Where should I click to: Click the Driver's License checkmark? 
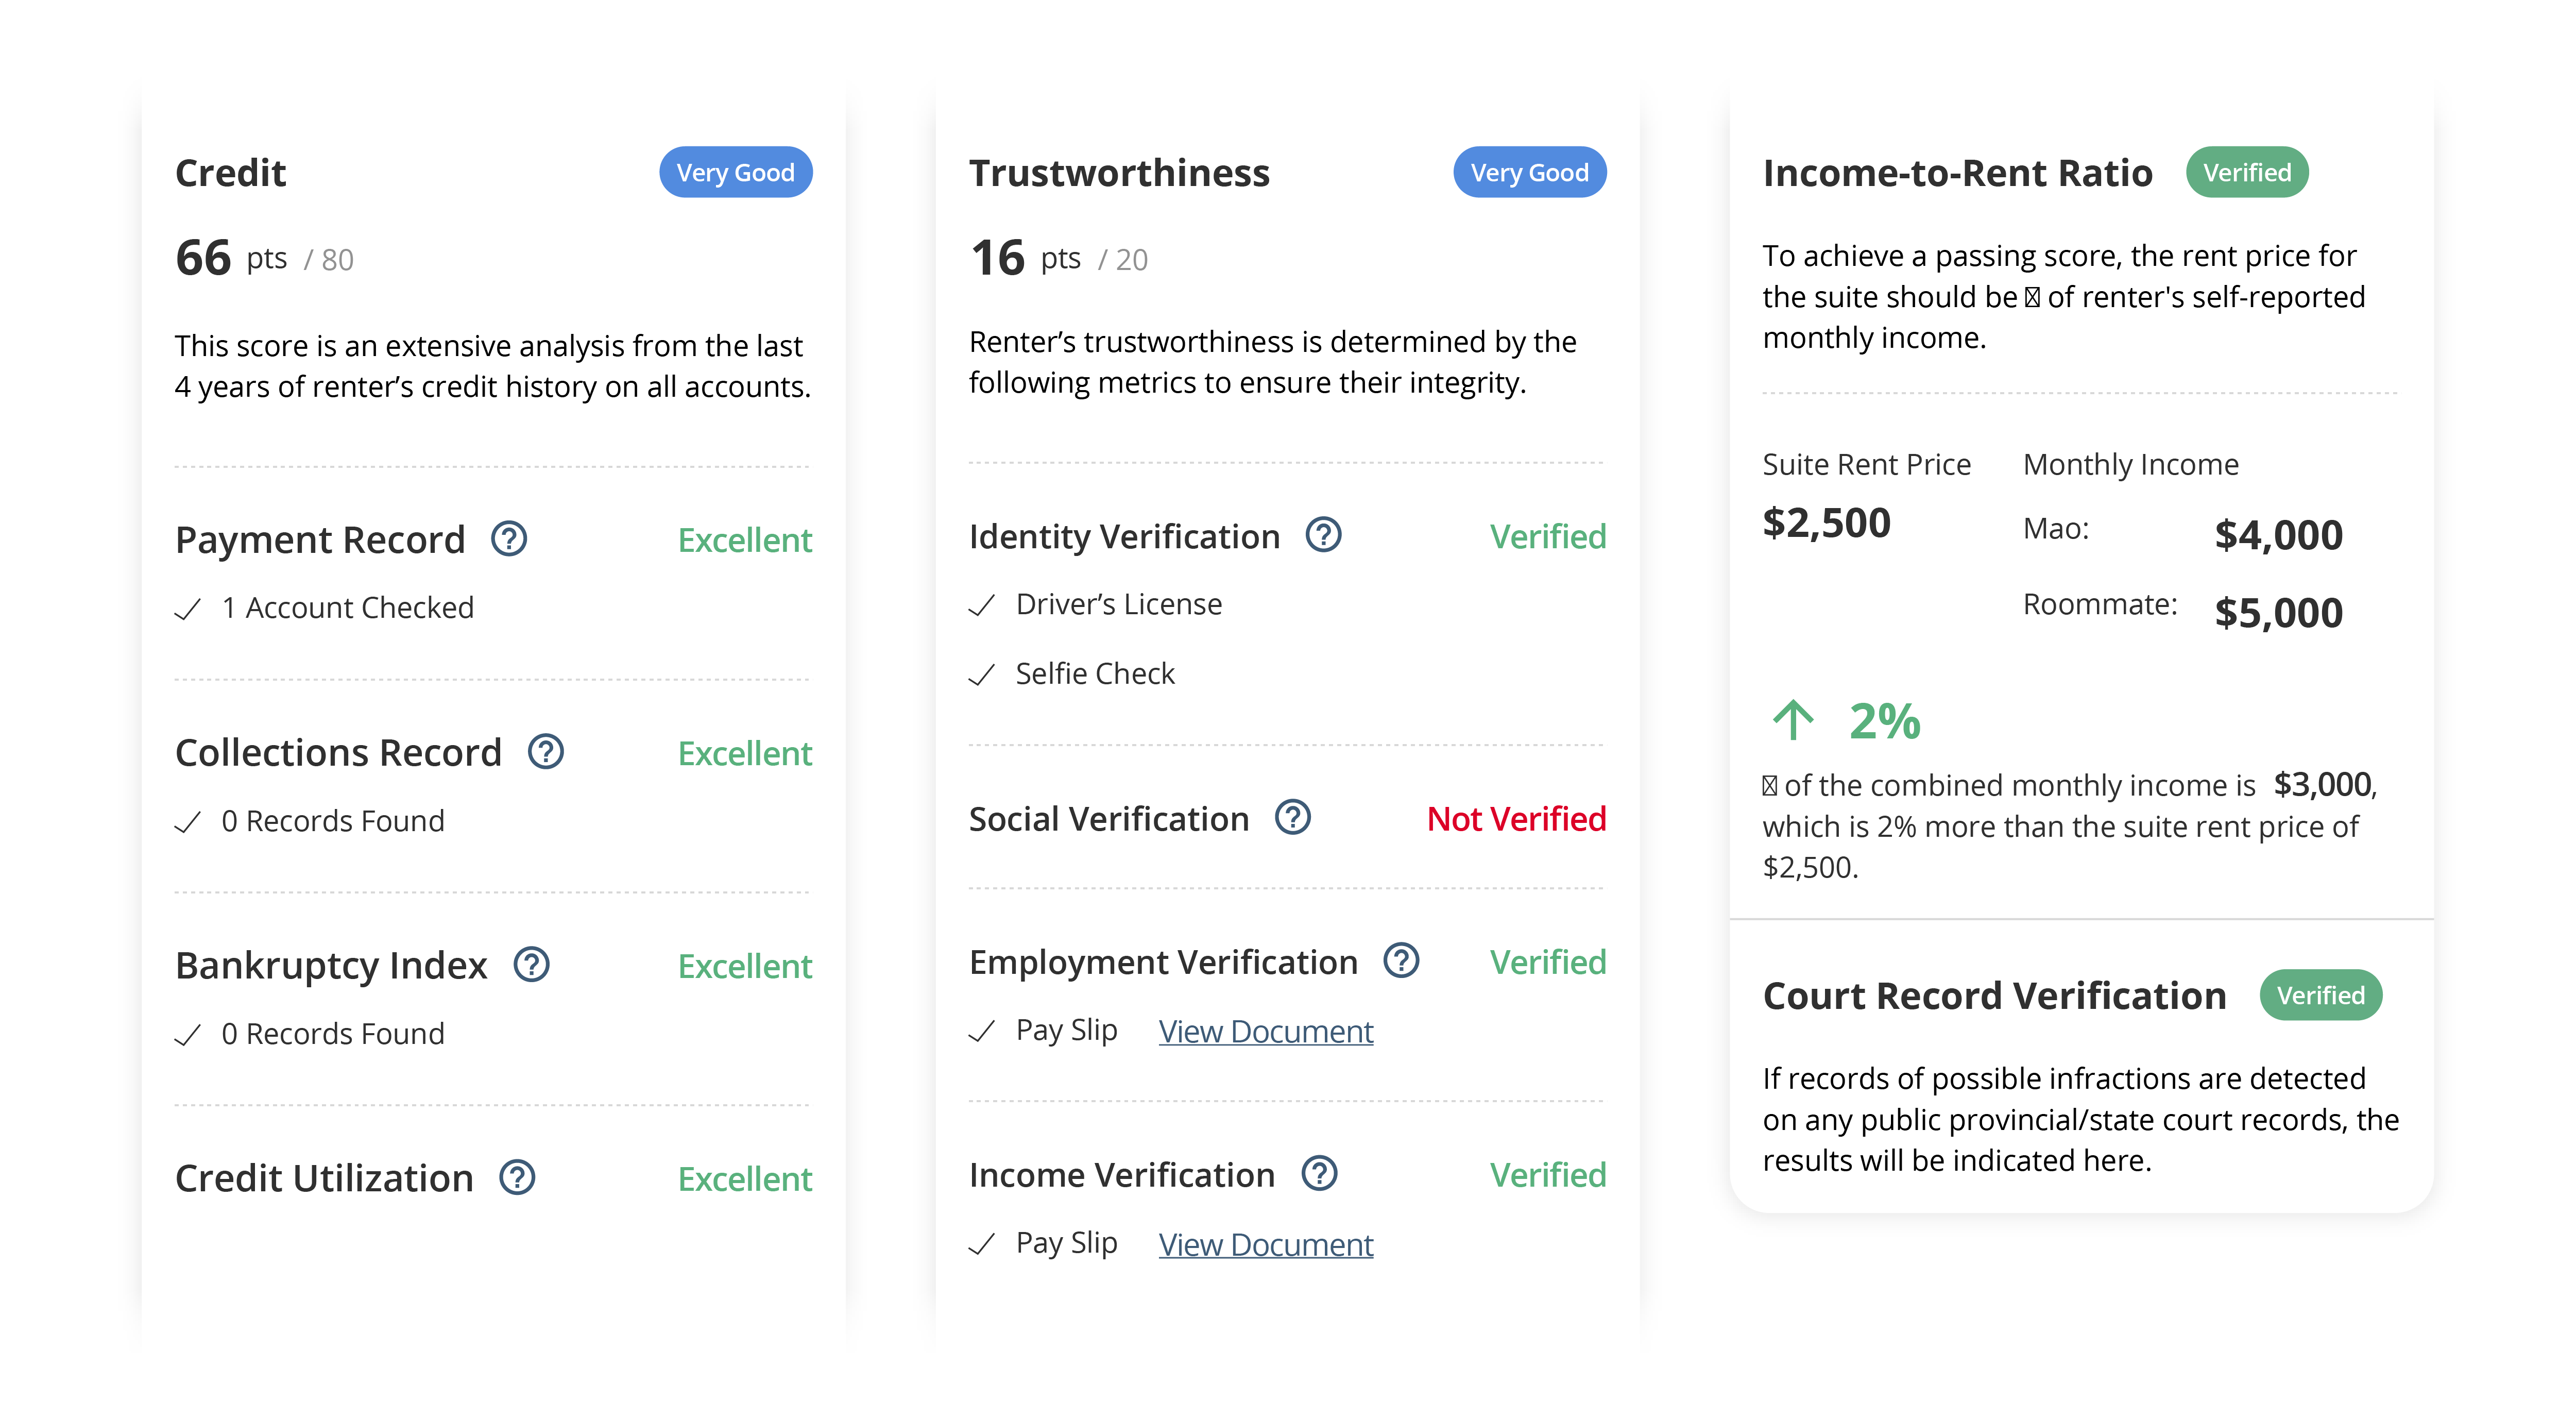point(982,605)
